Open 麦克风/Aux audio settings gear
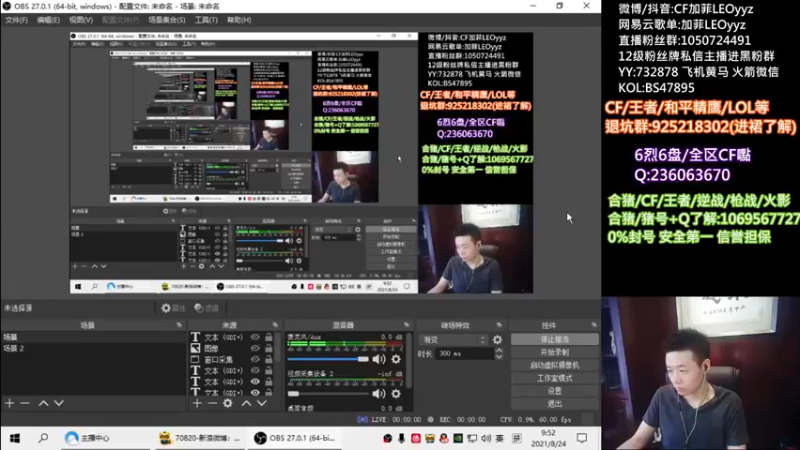This screenshot has height=450, width=800. 396,359
